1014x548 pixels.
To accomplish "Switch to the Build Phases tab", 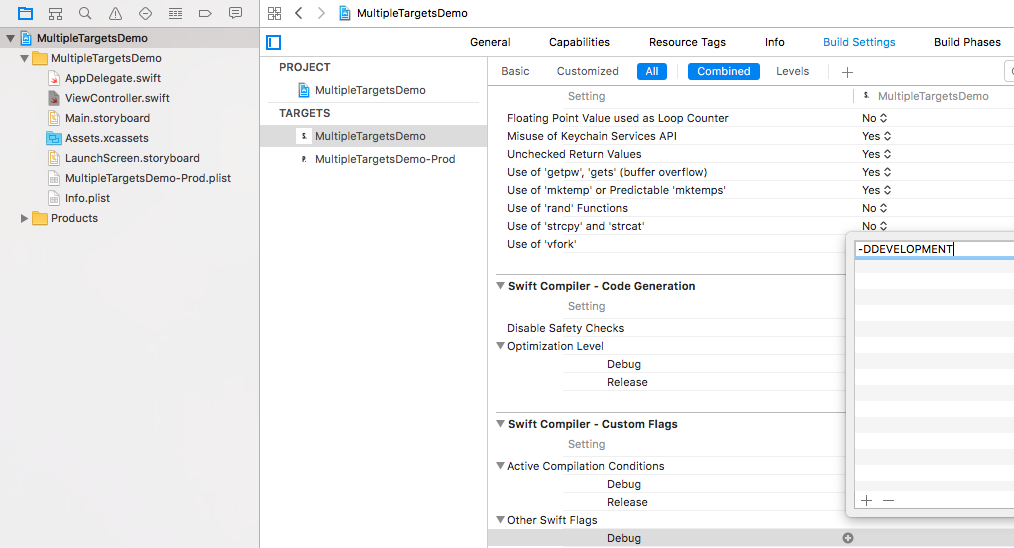I will coord(966,42).
